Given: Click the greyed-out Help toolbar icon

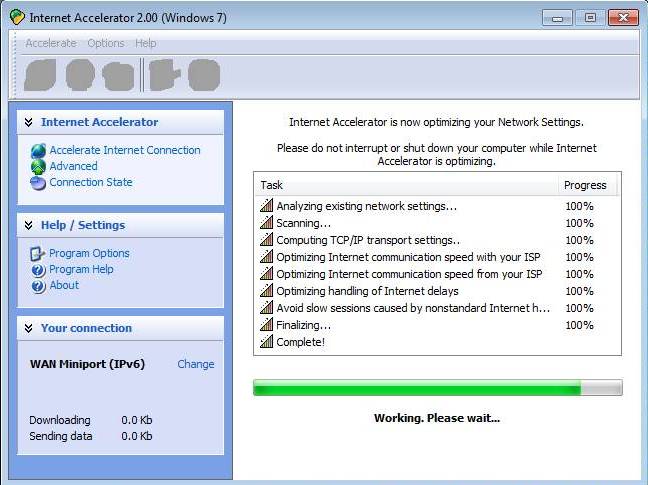Looking at the screenshot, I should point(204,75).
